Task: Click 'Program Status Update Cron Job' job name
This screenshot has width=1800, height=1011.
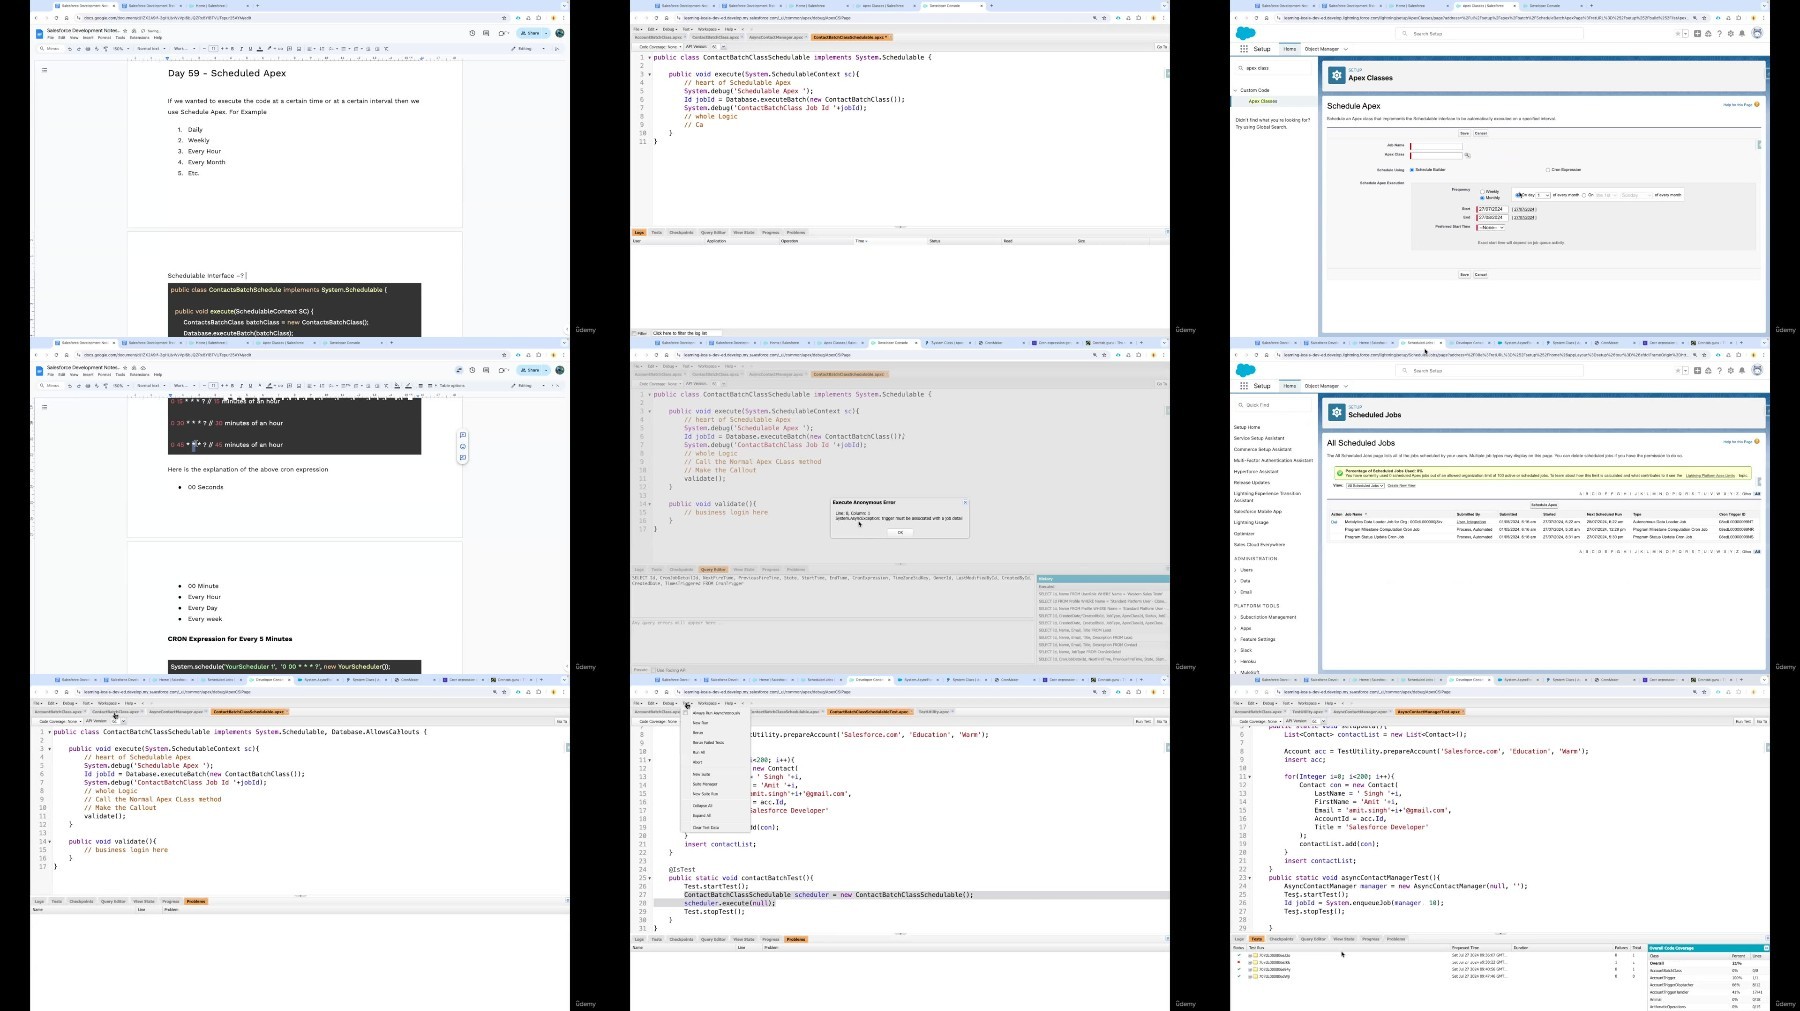Action: [x=1374, y=537]
